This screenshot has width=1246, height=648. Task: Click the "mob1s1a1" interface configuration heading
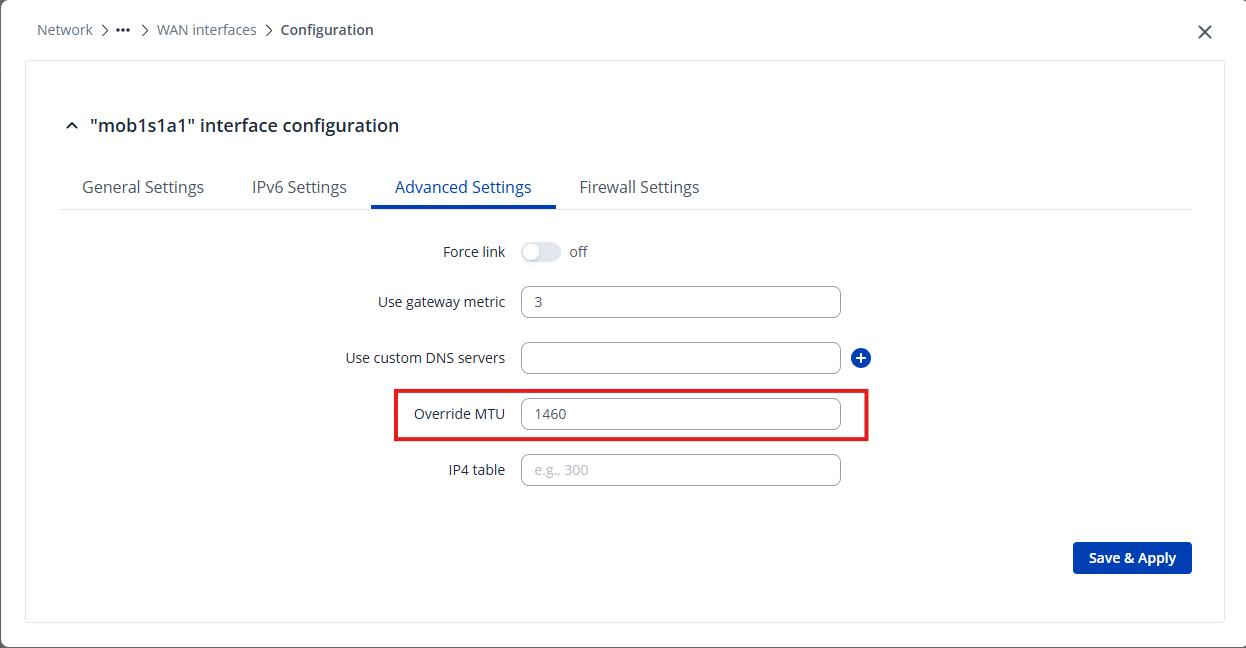pyautogui.click(x=244, y=126)
